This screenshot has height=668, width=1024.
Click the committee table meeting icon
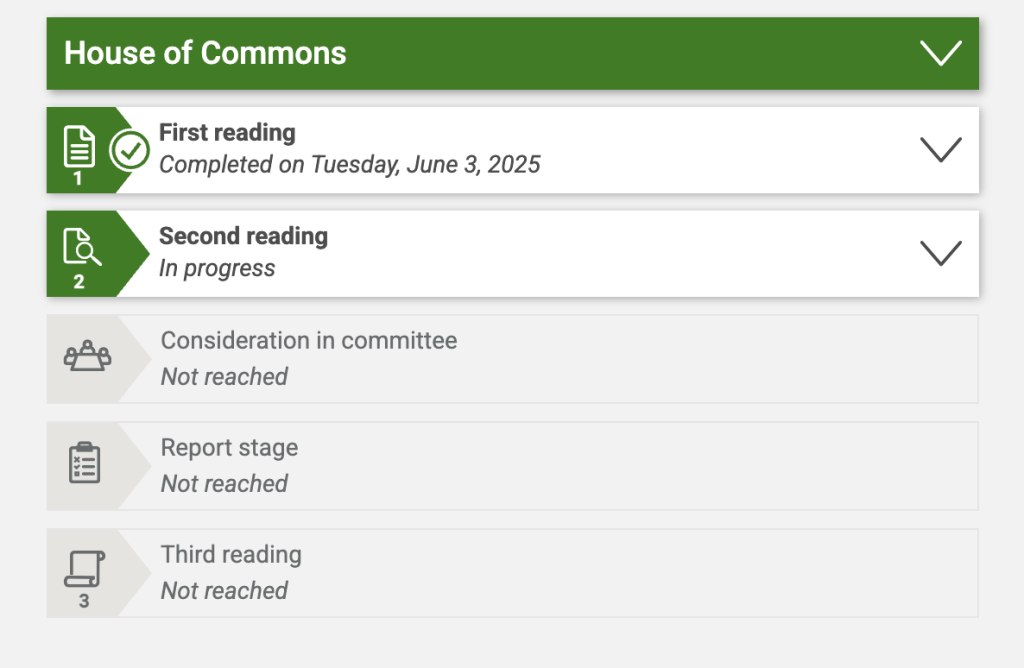pyautogui.click(x=87, y=356)
